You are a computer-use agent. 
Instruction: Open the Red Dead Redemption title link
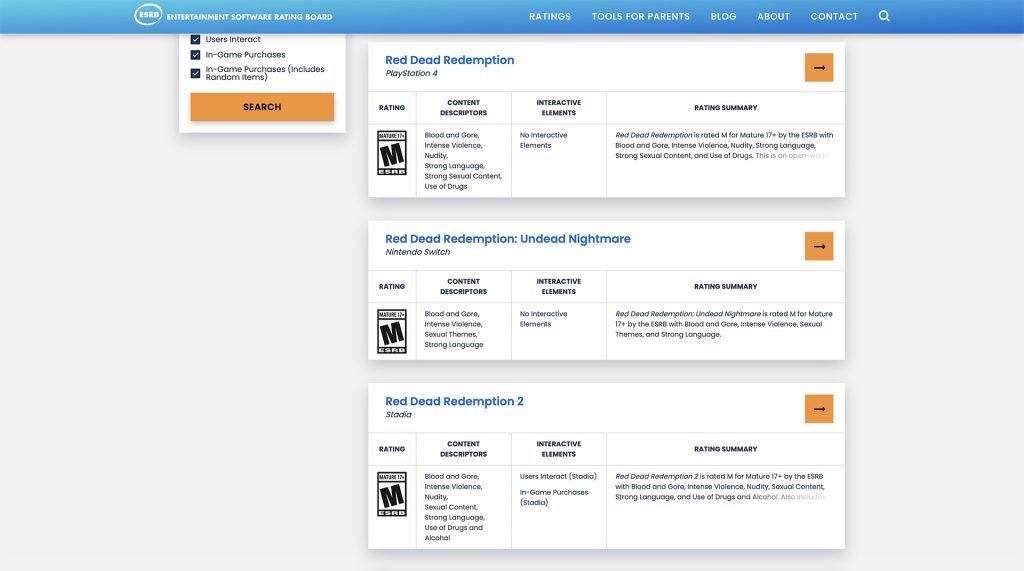449,60
